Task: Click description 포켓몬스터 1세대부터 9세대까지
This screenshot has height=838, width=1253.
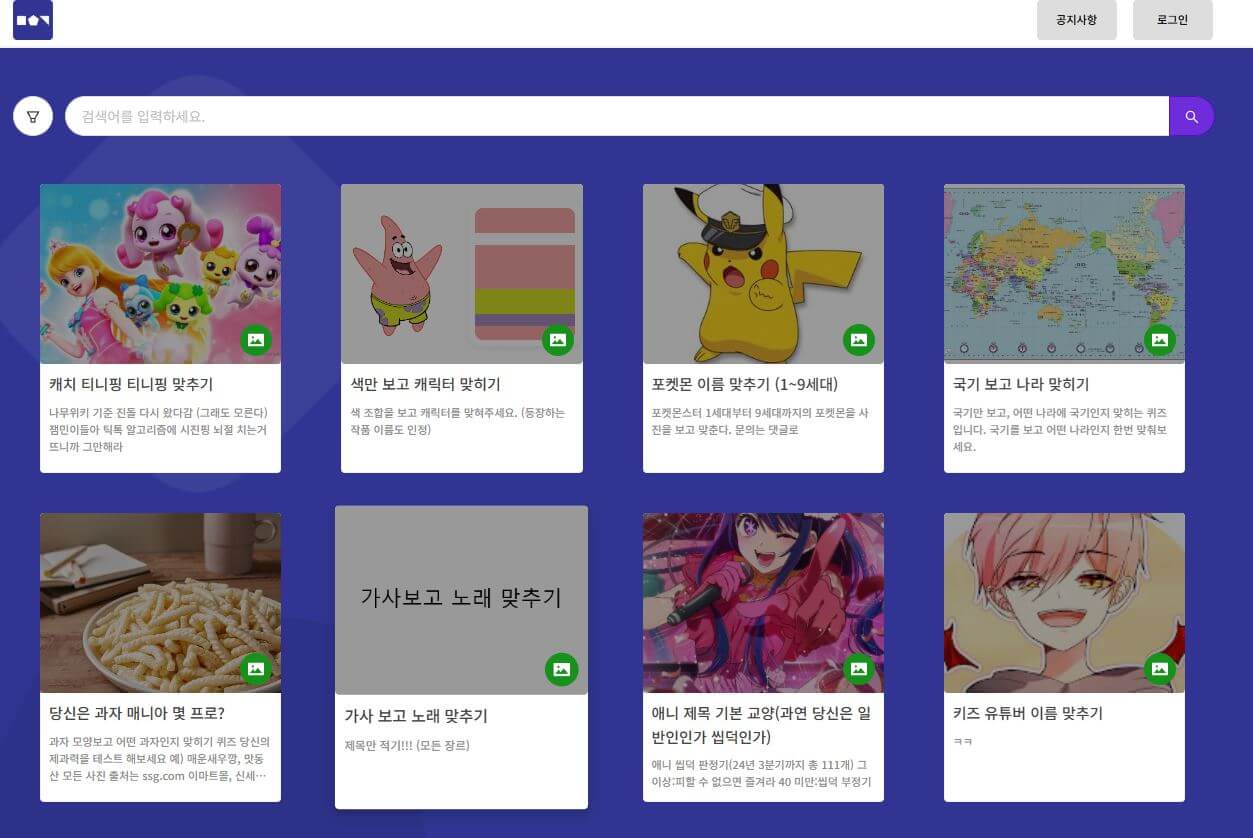Action: tap(760, 421)
